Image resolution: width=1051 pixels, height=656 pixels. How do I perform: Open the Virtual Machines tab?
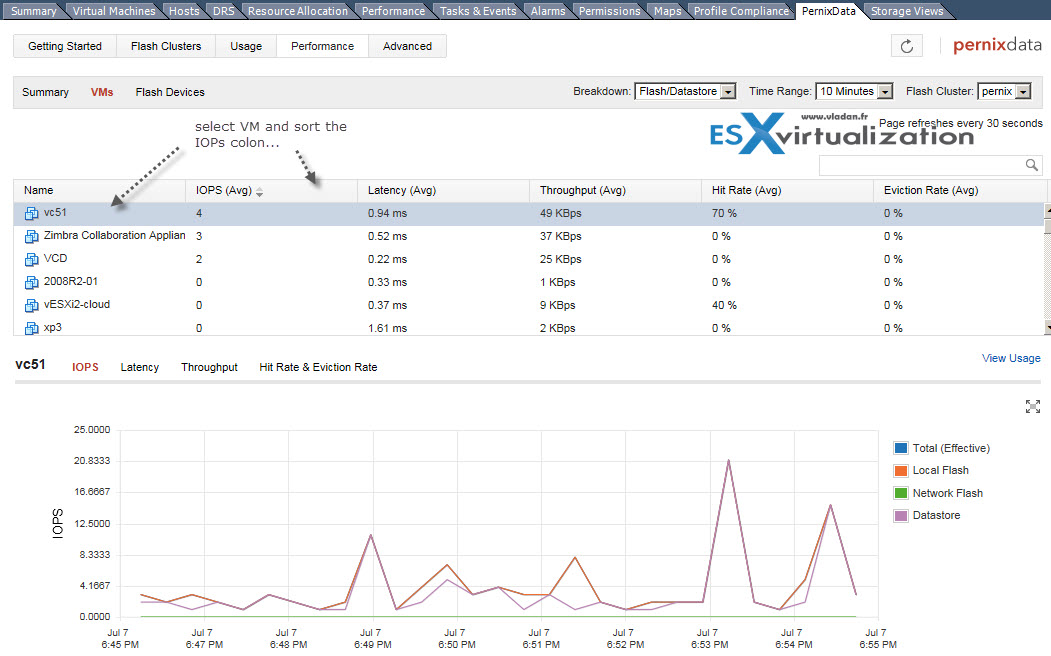pos(114,11)
